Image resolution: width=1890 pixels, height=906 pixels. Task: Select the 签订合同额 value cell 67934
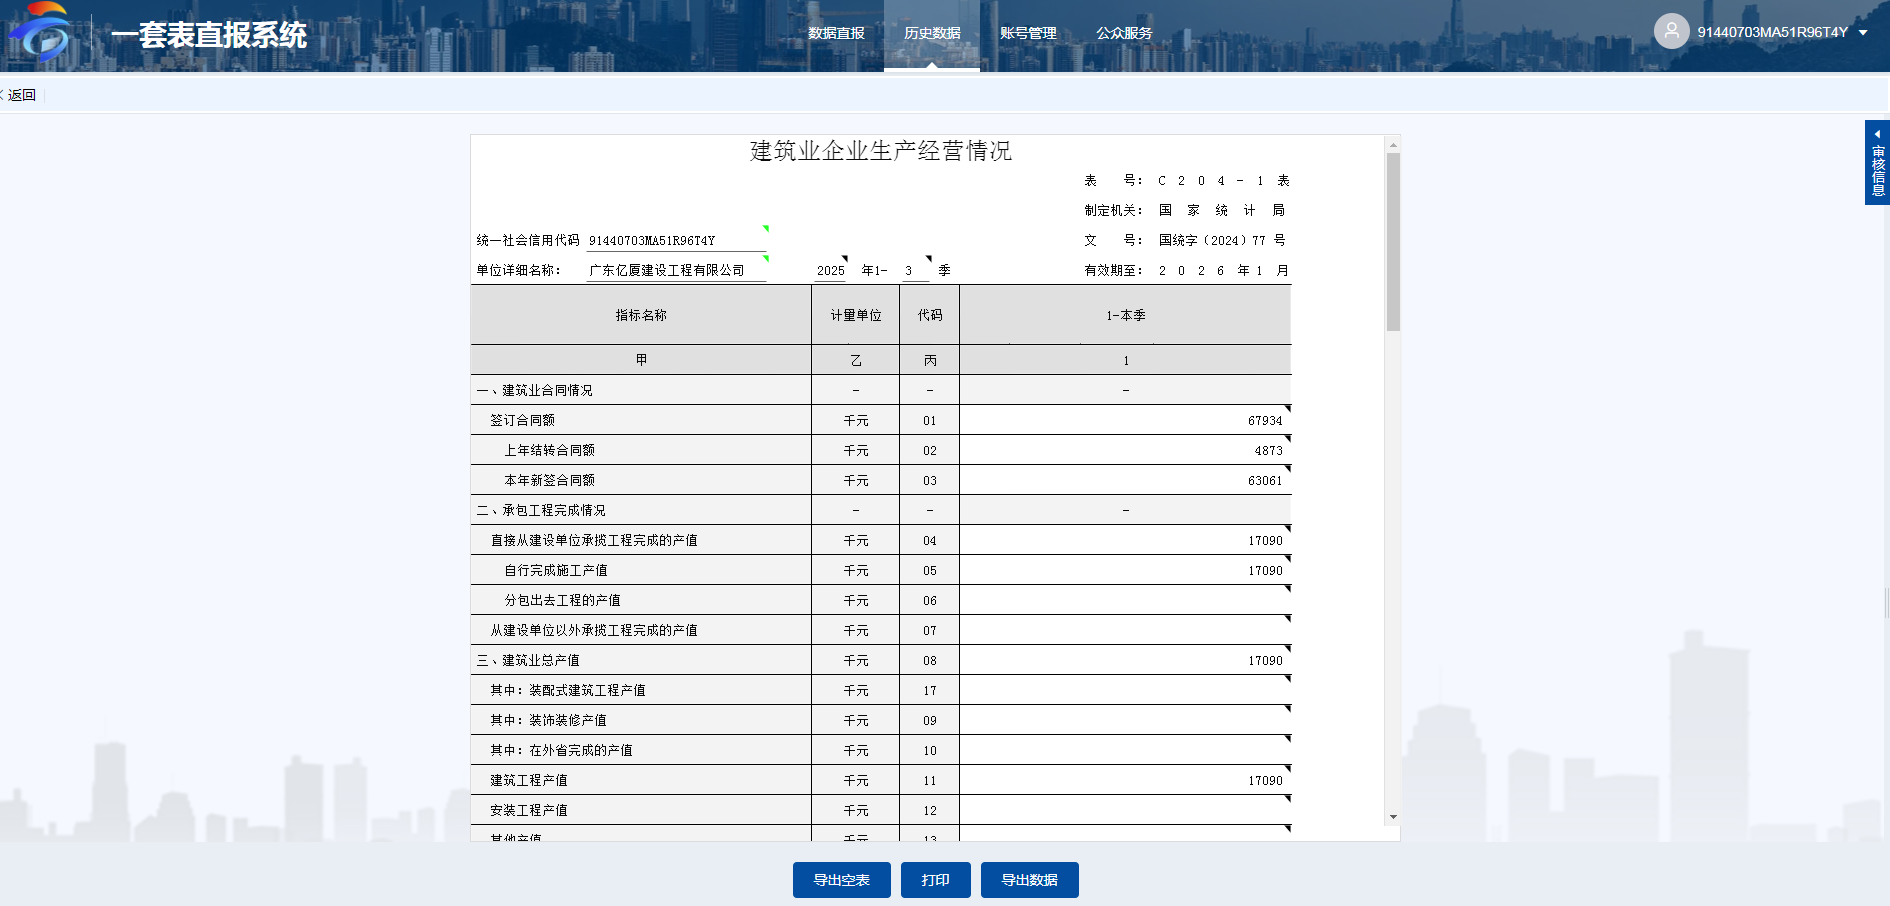click(1124, 420)
